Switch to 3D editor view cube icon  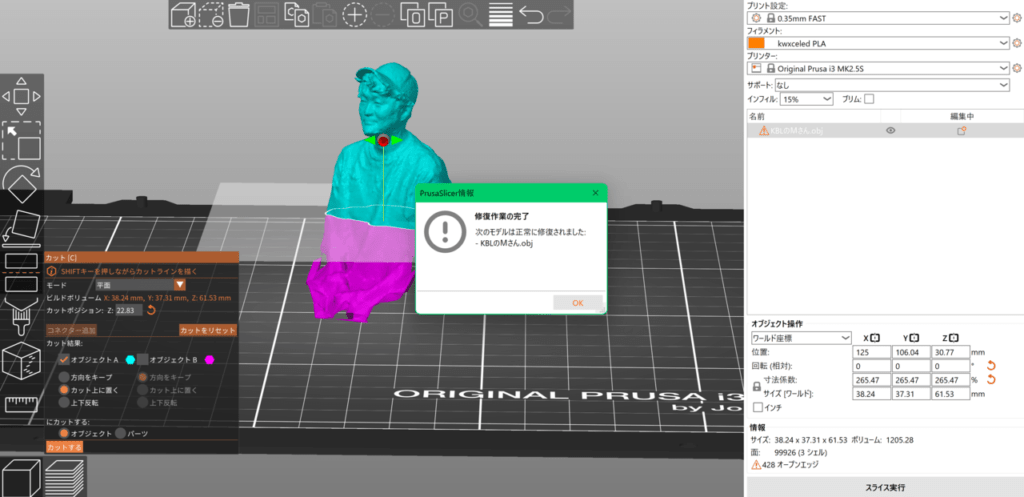(x=21, y=477)
